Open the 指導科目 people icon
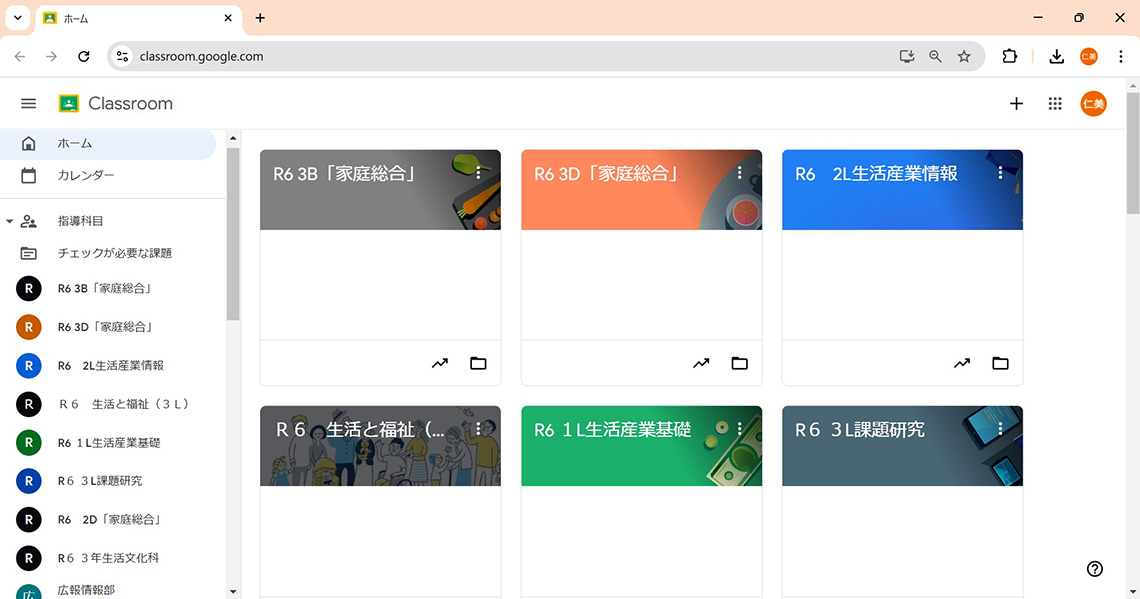 28,221
